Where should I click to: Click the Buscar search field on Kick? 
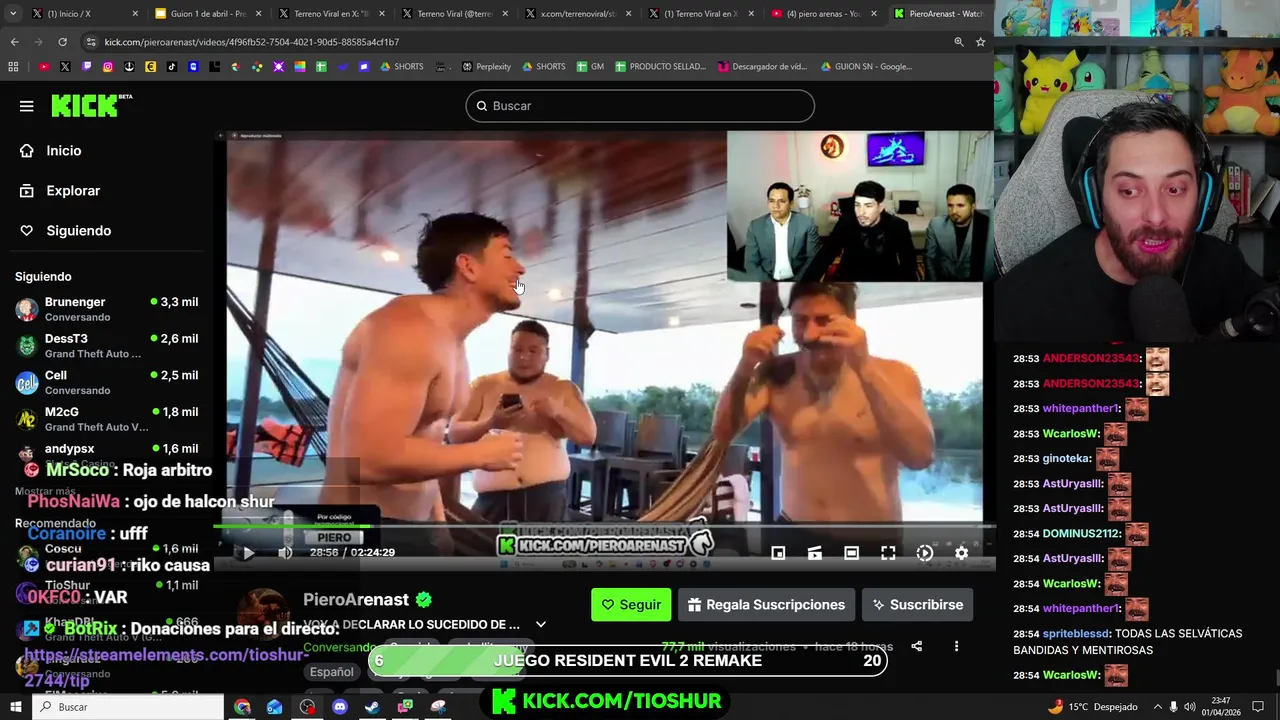[x=640, y=106]
